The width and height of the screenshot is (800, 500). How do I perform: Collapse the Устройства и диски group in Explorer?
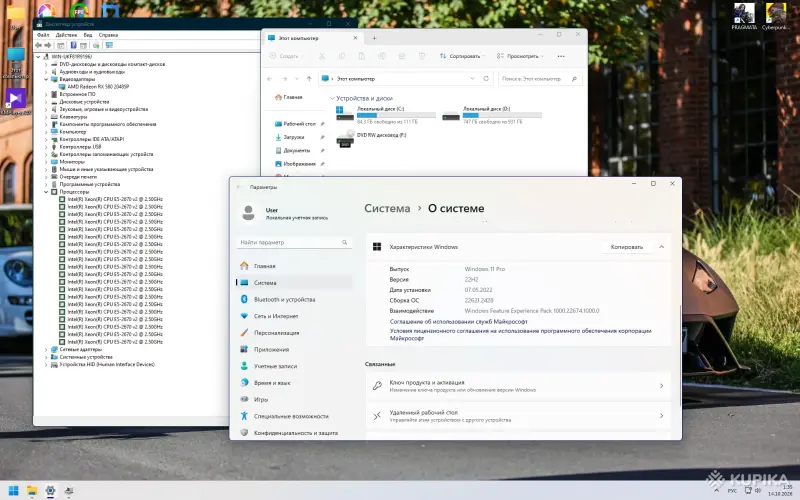[x=332, y=98]
